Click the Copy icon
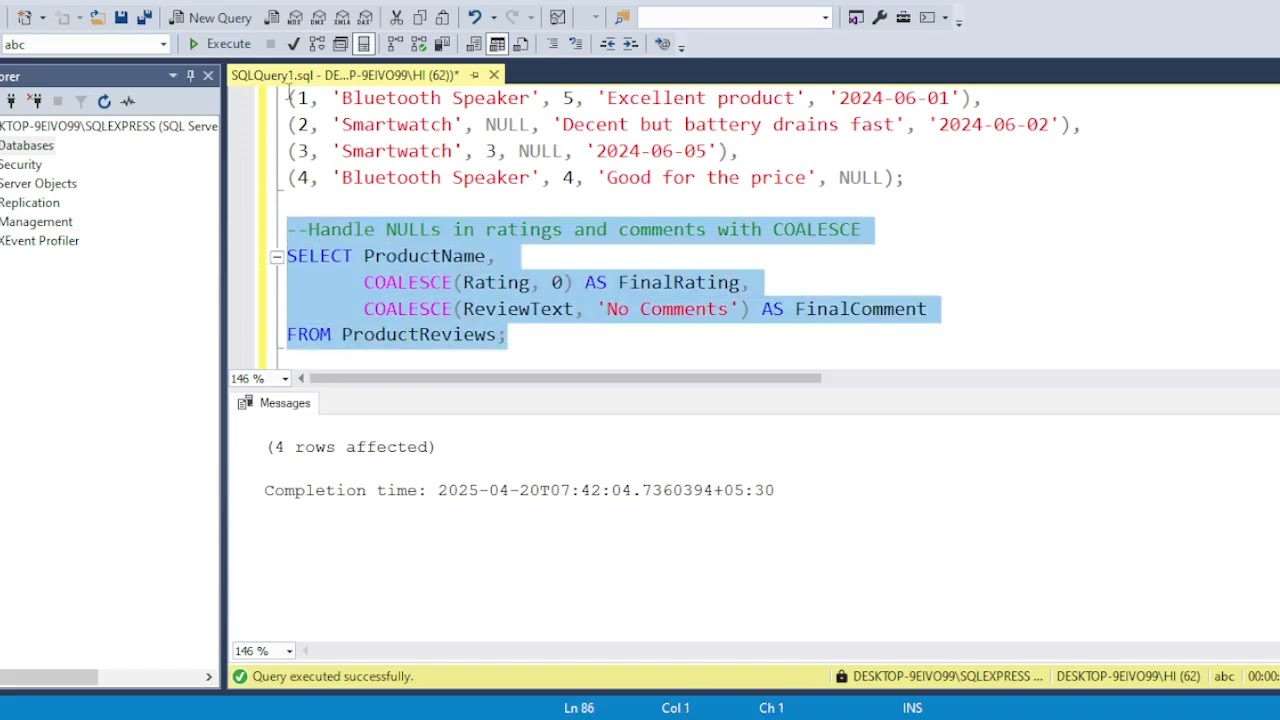Screen dimensions: 1280x720 click(420, 17)
